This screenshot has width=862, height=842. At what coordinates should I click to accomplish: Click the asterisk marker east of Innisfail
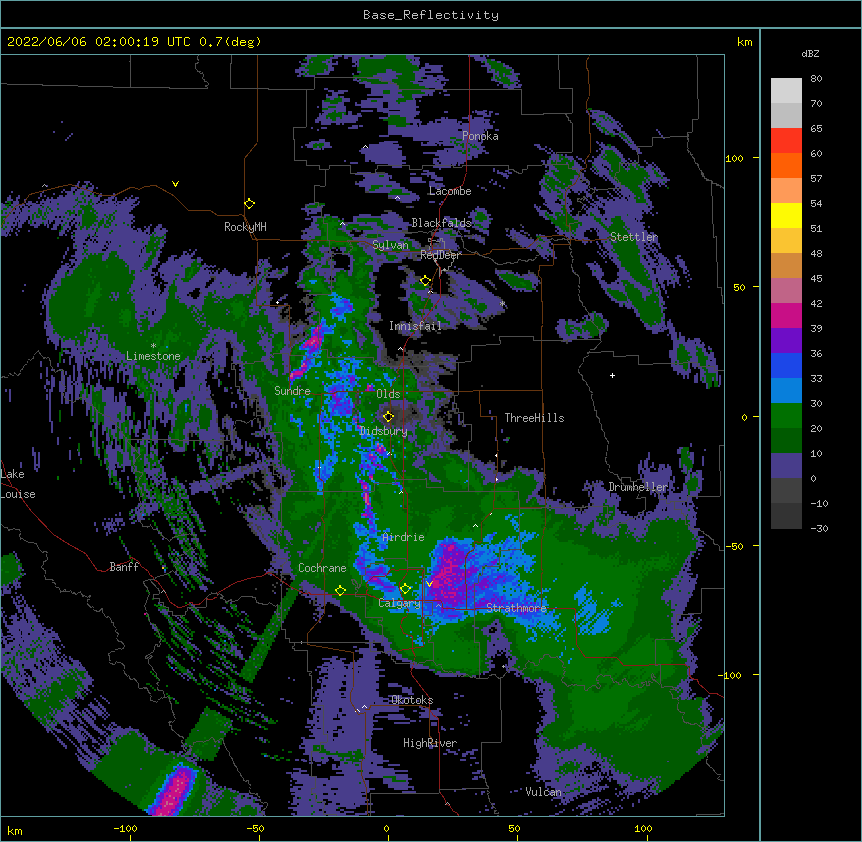[x=502, y=304]
